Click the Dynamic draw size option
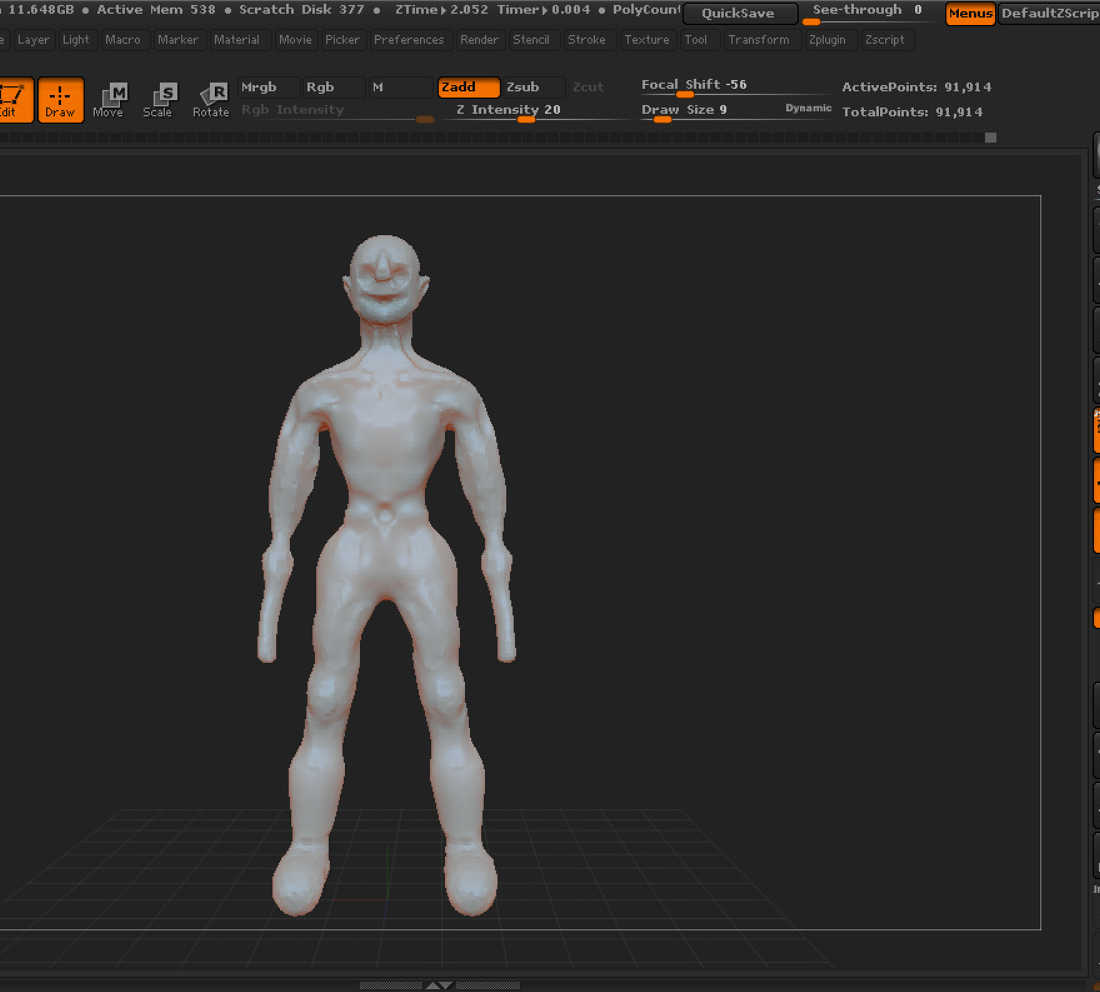 coord(808,108)
